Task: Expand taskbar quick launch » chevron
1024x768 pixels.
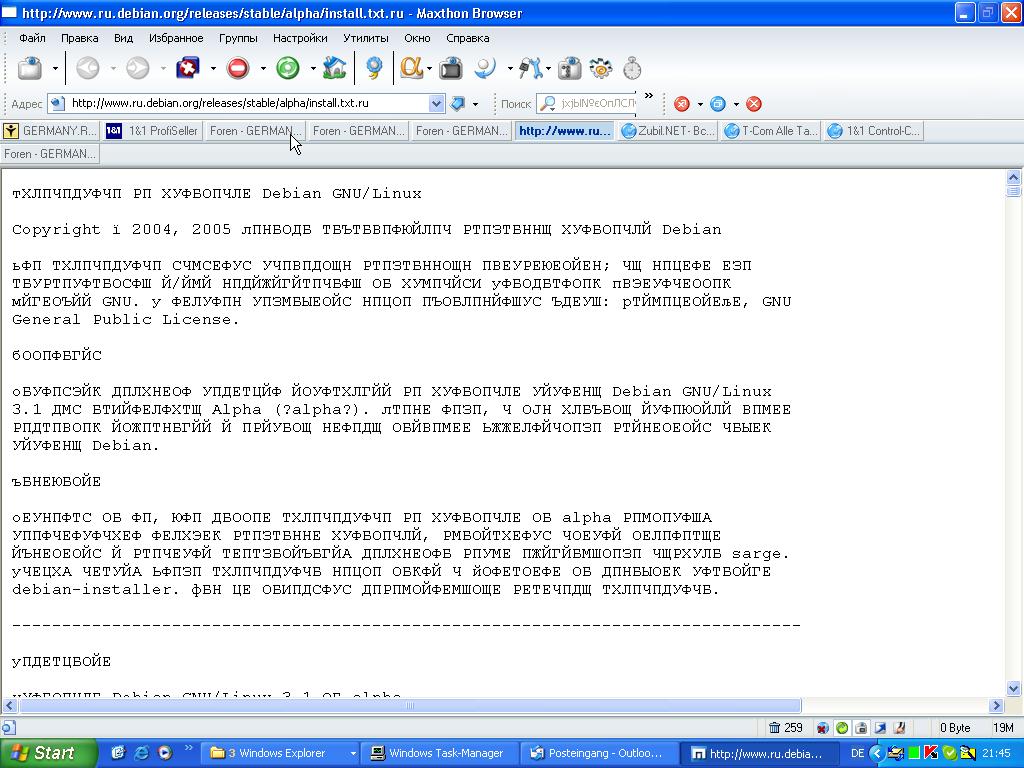Action: [189, 747]
